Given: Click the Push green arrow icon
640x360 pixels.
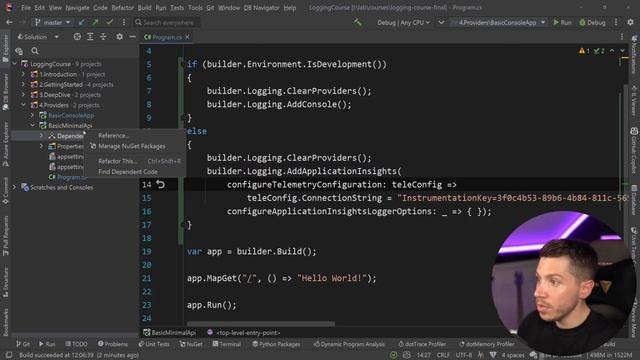Looking at the screenshot, I should pos(96,22).
